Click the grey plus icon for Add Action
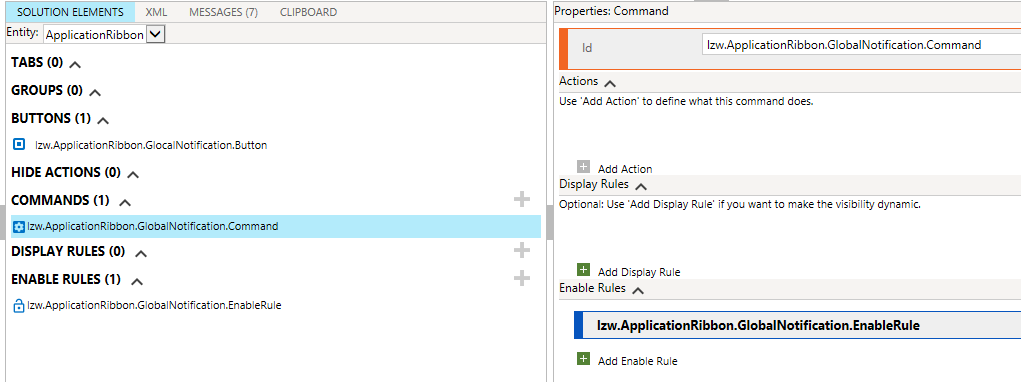The width and height of the screenshot is (1021, 382). click(x=583, y=166)
